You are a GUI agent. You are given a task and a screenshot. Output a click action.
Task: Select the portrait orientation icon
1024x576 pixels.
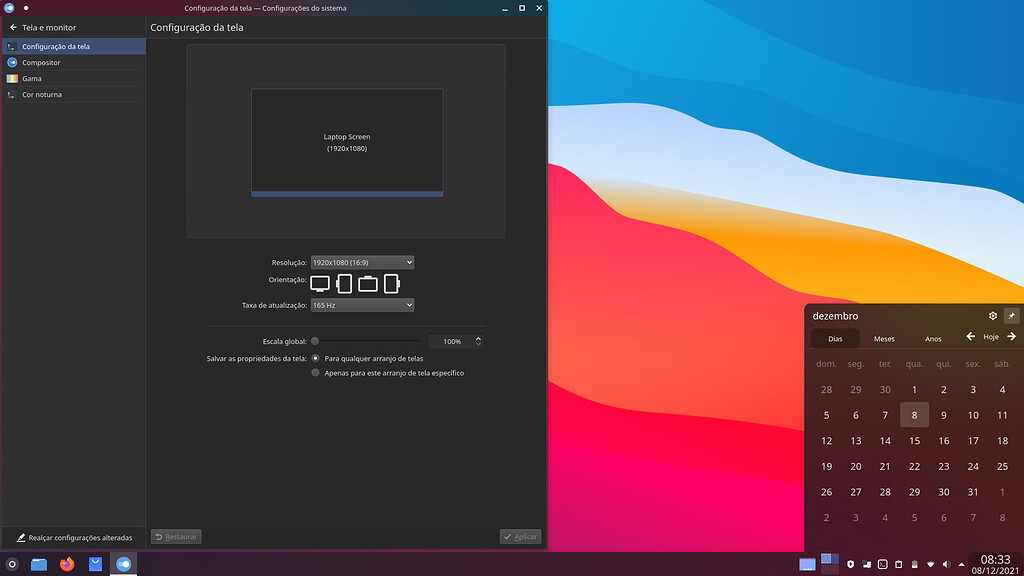click(x=344, y=283)
